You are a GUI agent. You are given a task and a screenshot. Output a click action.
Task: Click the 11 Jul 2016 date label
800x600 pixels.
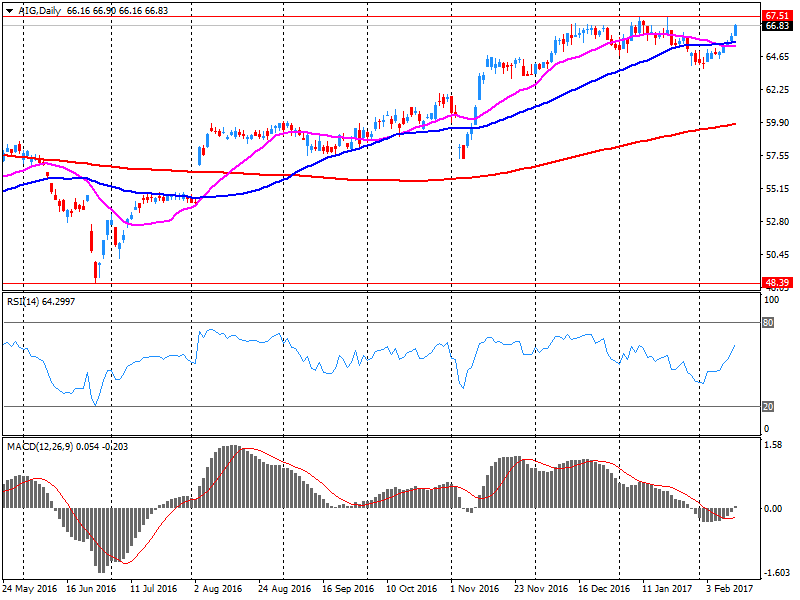pos(154,588)
